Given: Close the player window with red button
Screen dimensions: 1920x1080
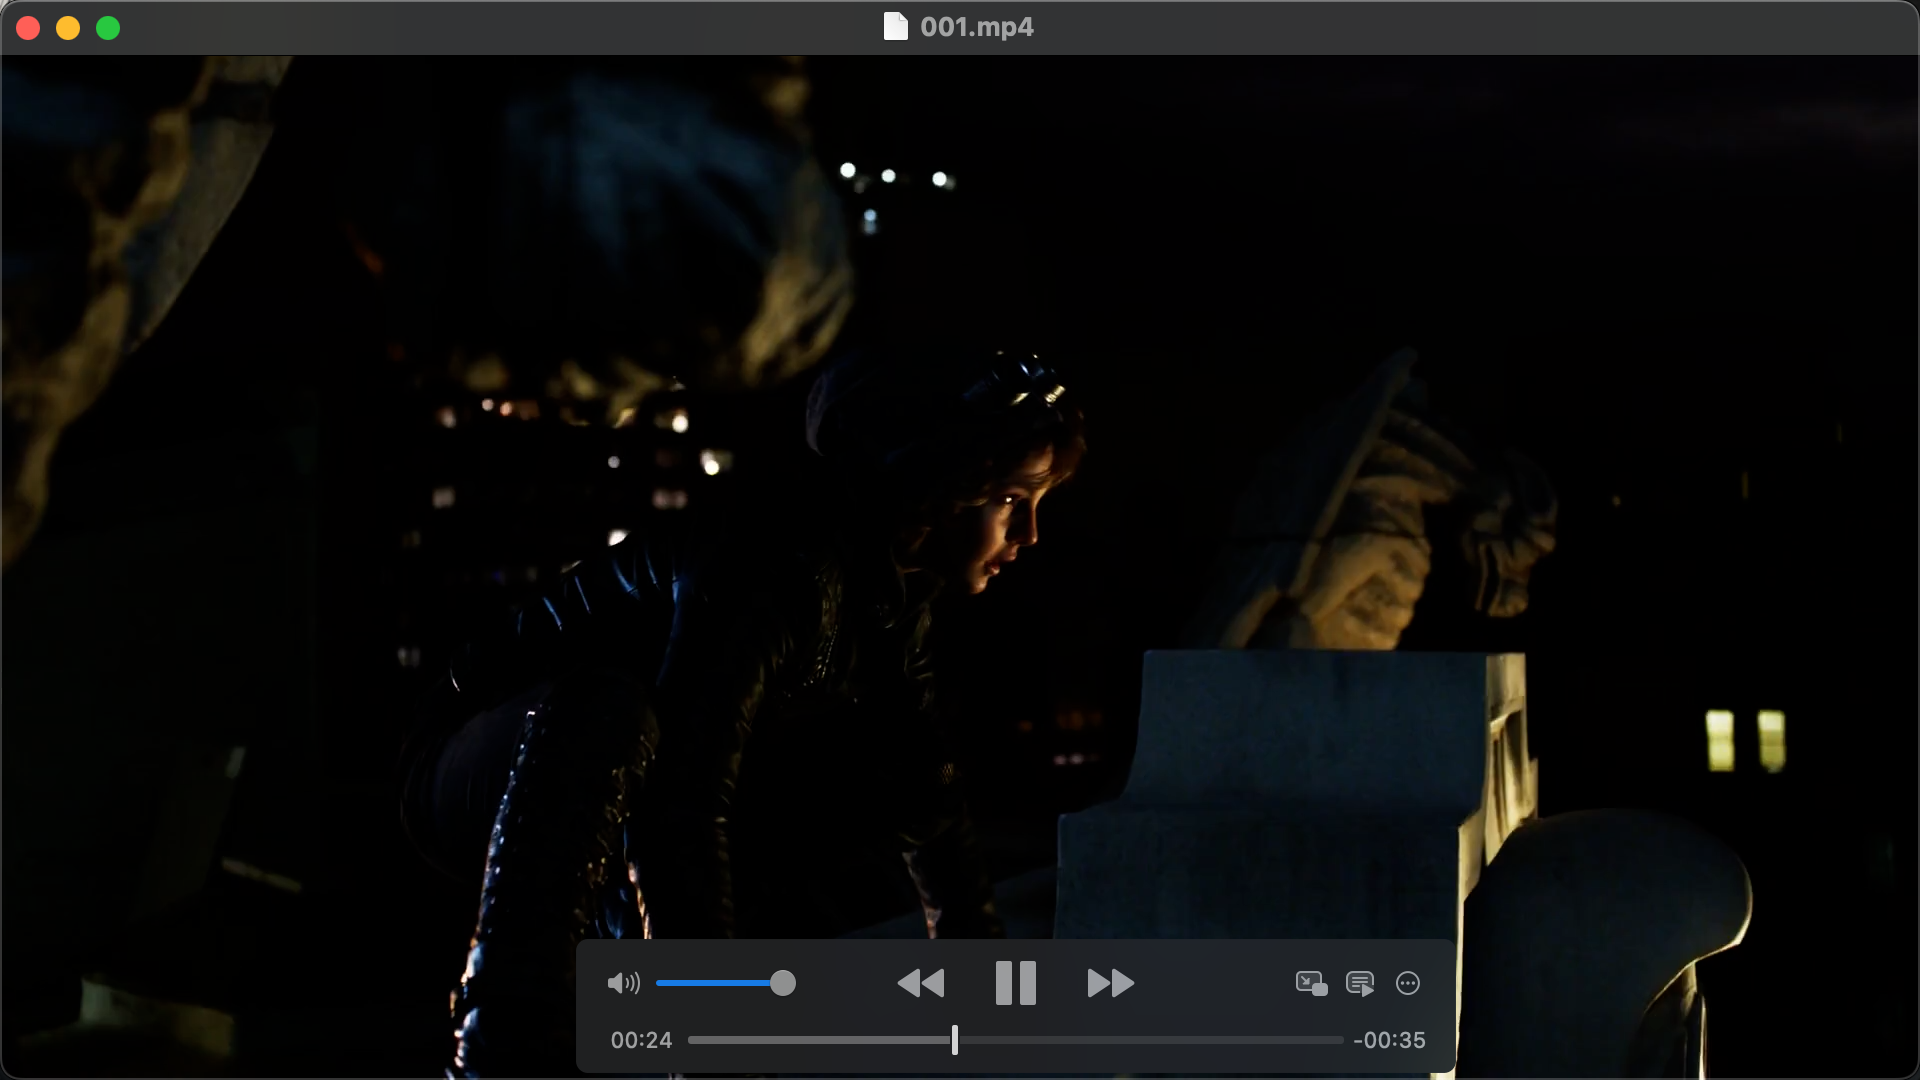Looking at the screenshot, I should click(28, 28).
